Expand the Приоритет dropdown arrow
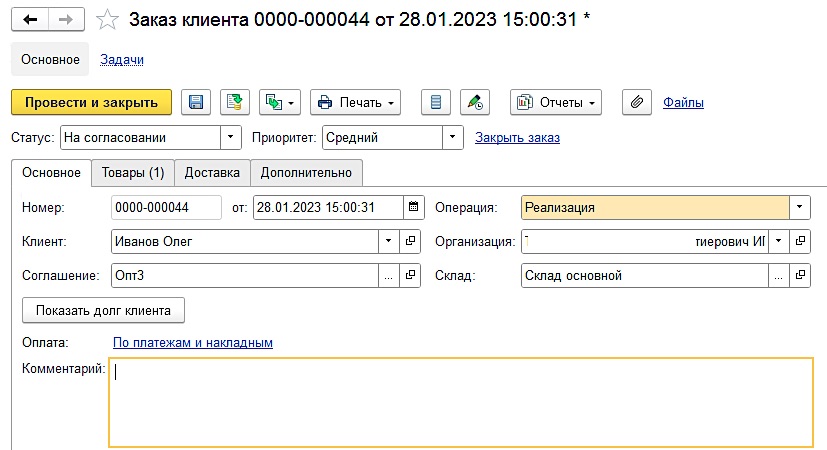 [453, 137]
